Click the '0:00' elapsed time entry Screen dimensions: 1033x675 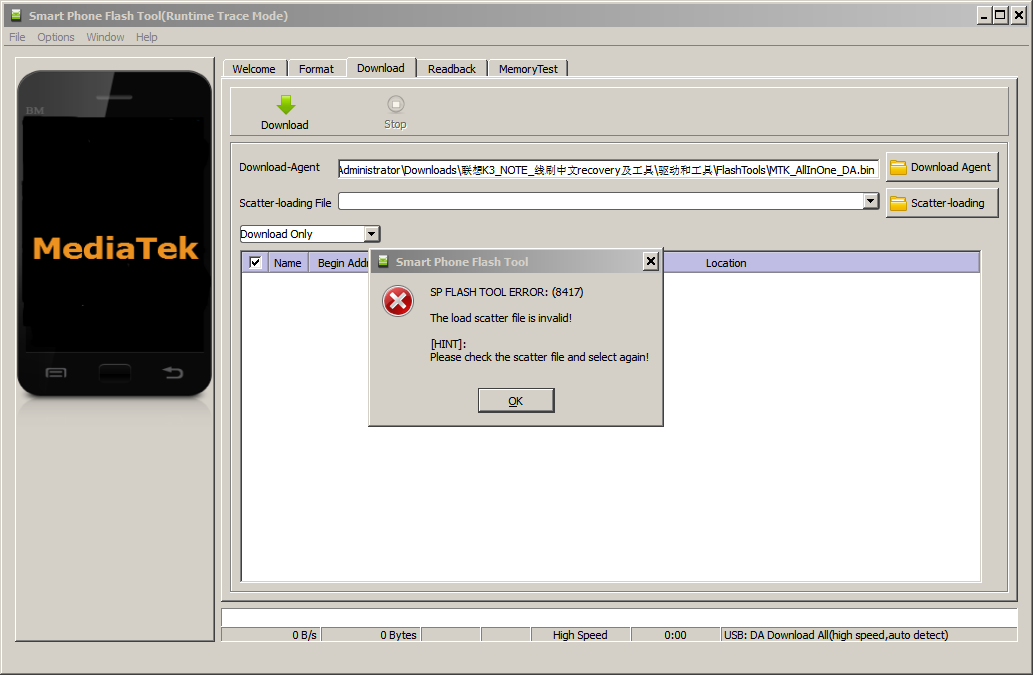(x=675, y=635)
